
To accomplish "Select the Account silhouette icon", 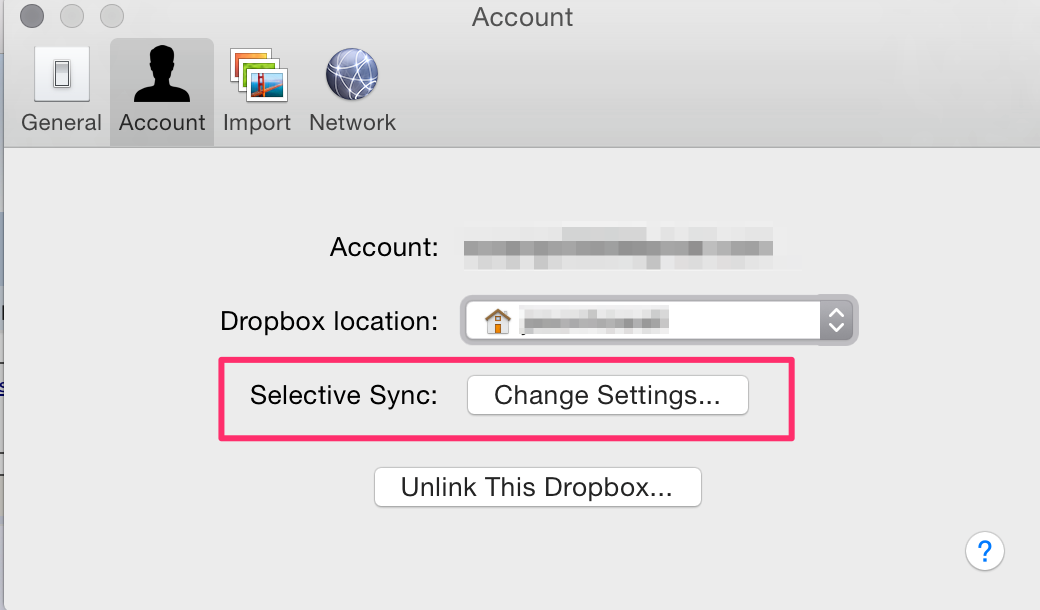I will click(x=162, y=74).
